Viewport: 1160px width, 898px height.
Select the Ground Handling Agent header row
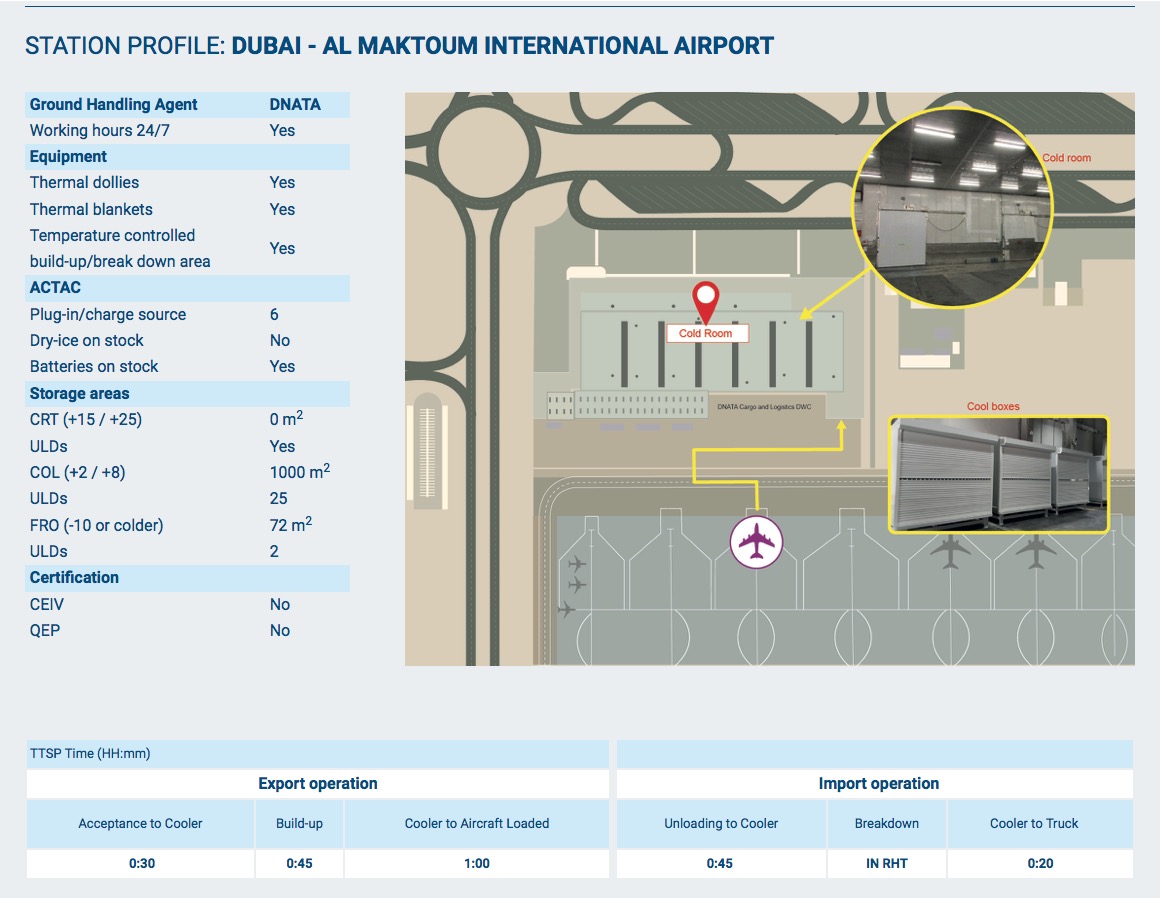pyautogui.click(x=187, y=104)
